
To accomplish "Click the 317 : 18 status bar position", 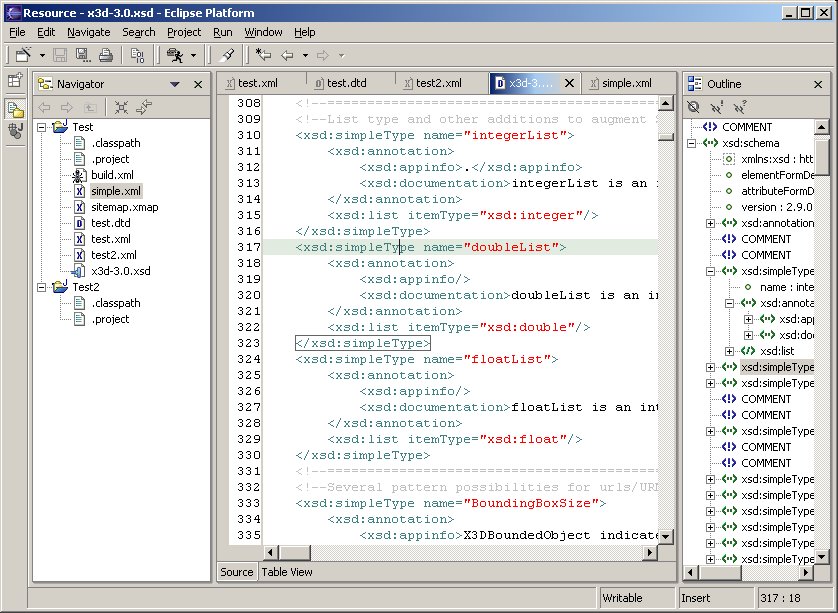I will click(780, 598).
